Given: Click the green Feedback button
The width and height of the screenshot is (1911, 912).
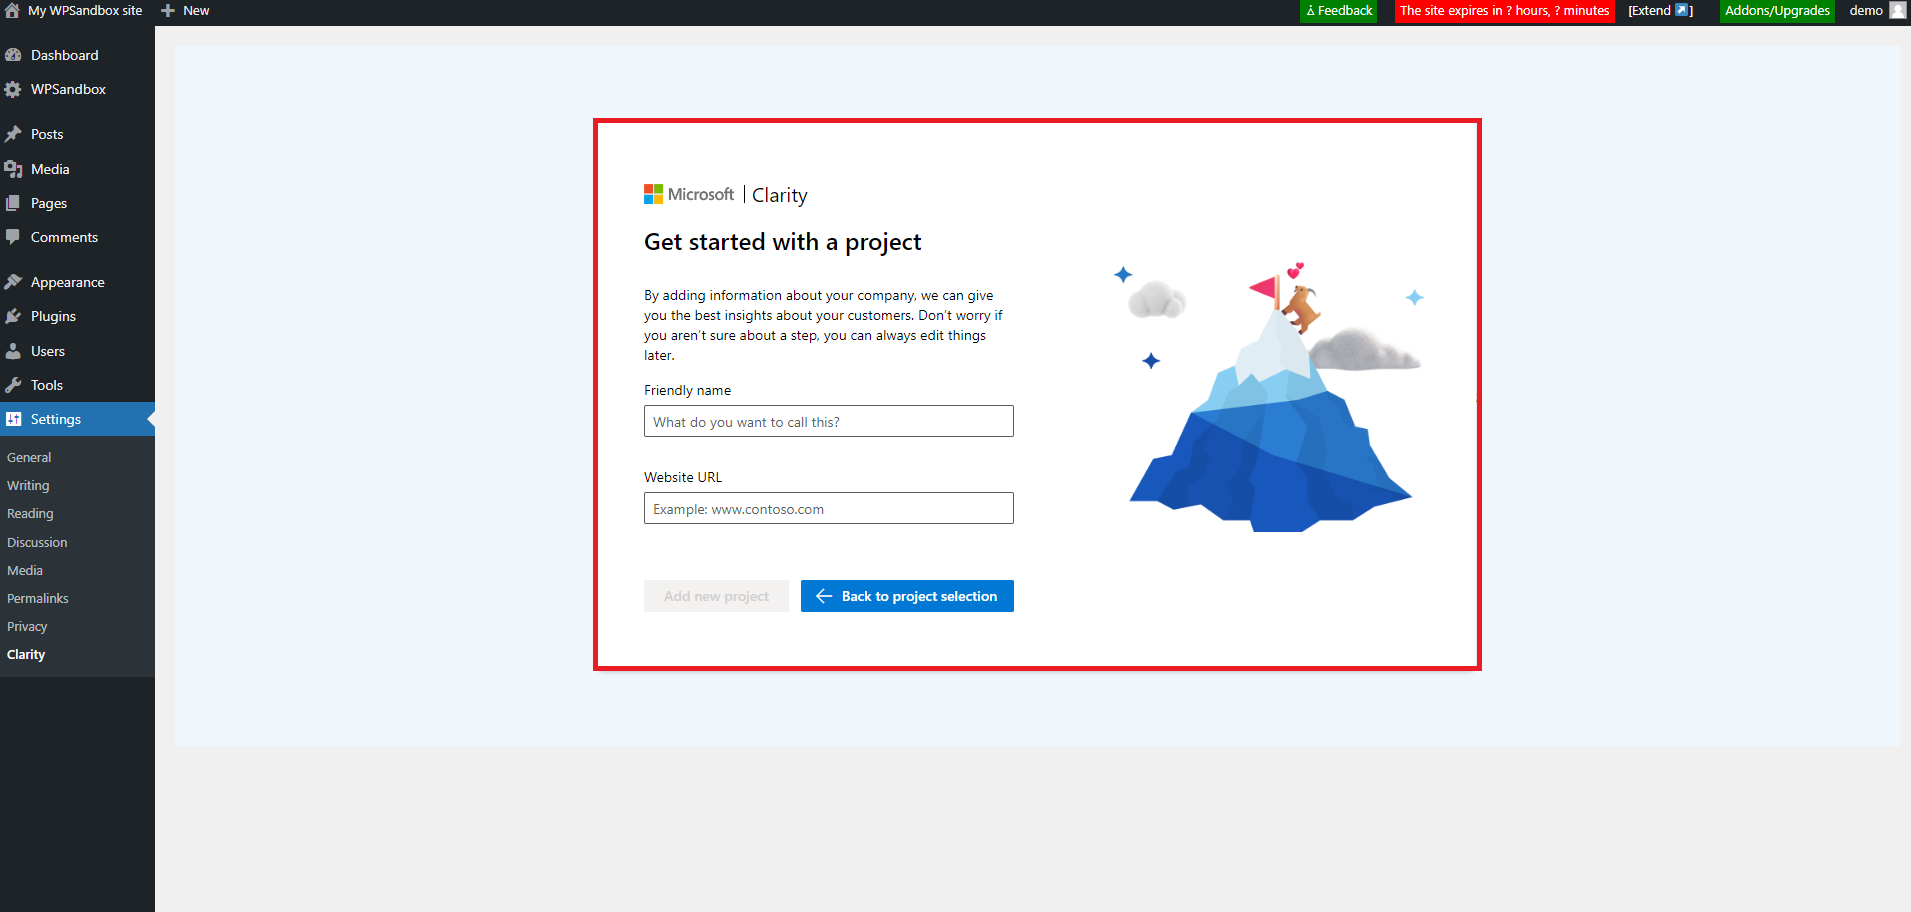Looking at the screenshot, I should 1339,11.
